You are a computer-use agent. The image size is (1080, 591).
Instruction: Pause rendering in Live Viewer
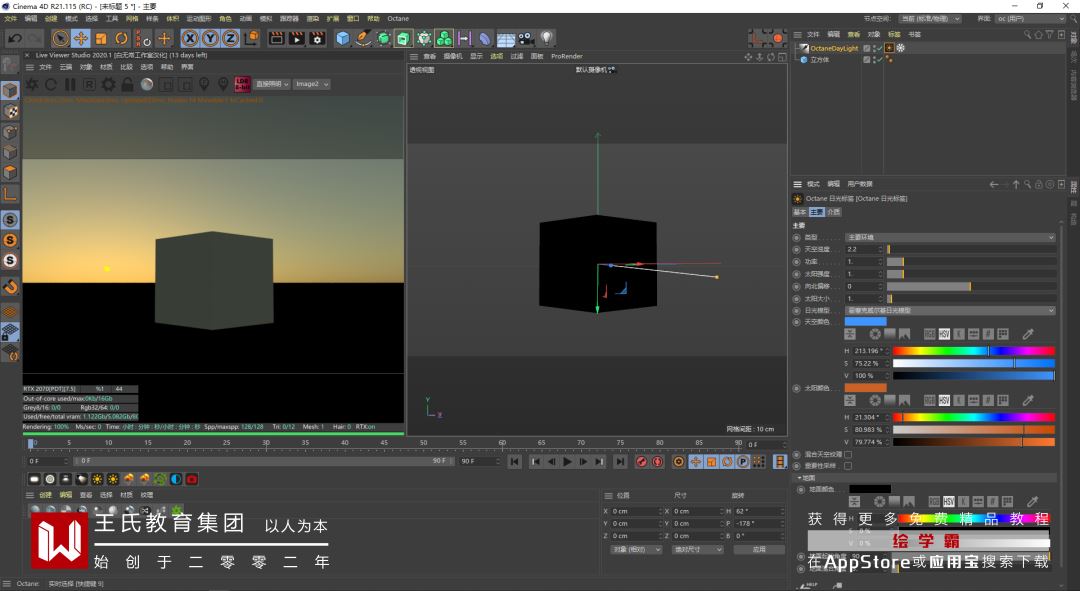pyautogui.click(x=69, y=84)
